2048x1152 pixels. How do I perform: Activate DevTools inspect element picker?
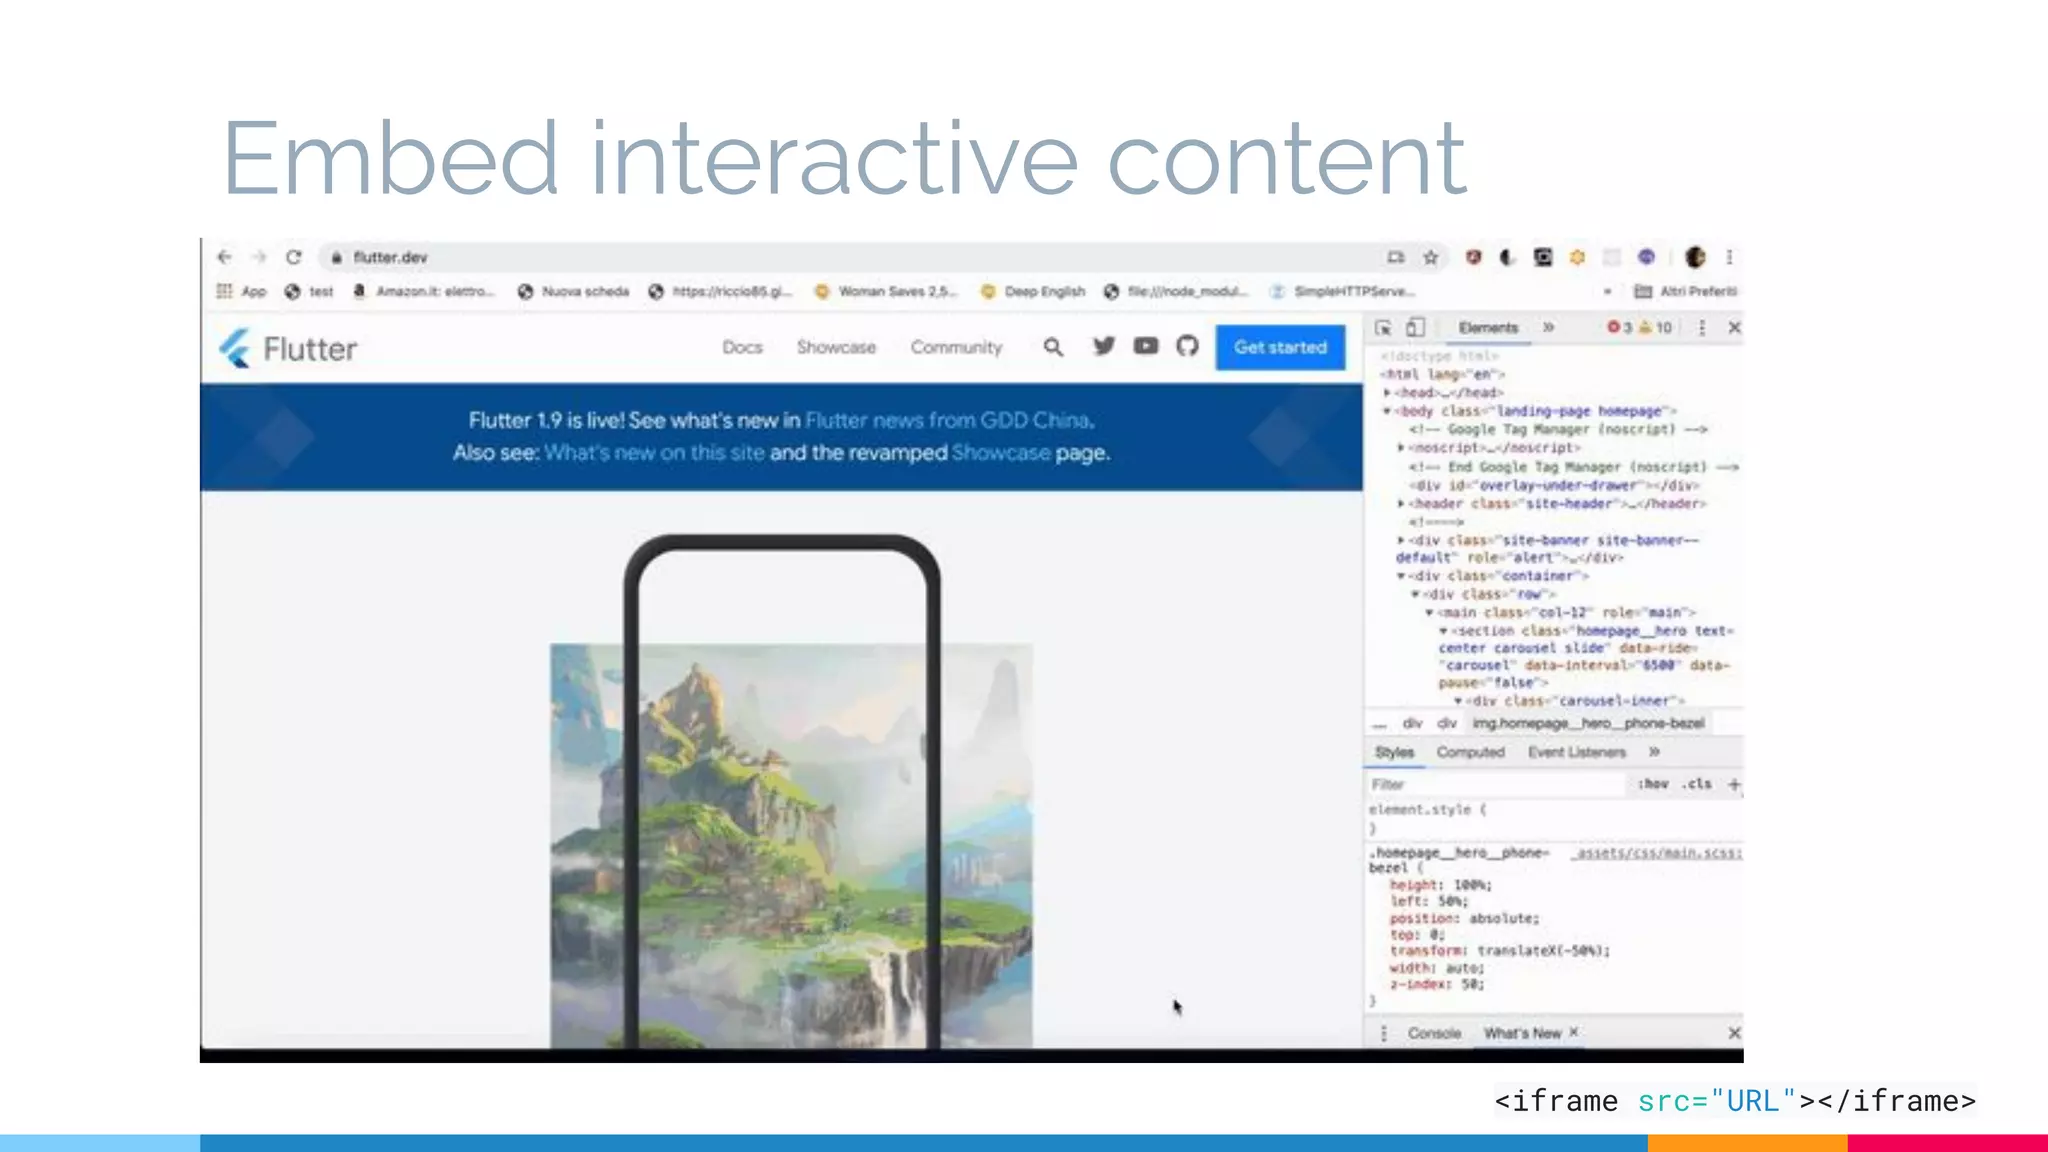tap(1383, 327)
